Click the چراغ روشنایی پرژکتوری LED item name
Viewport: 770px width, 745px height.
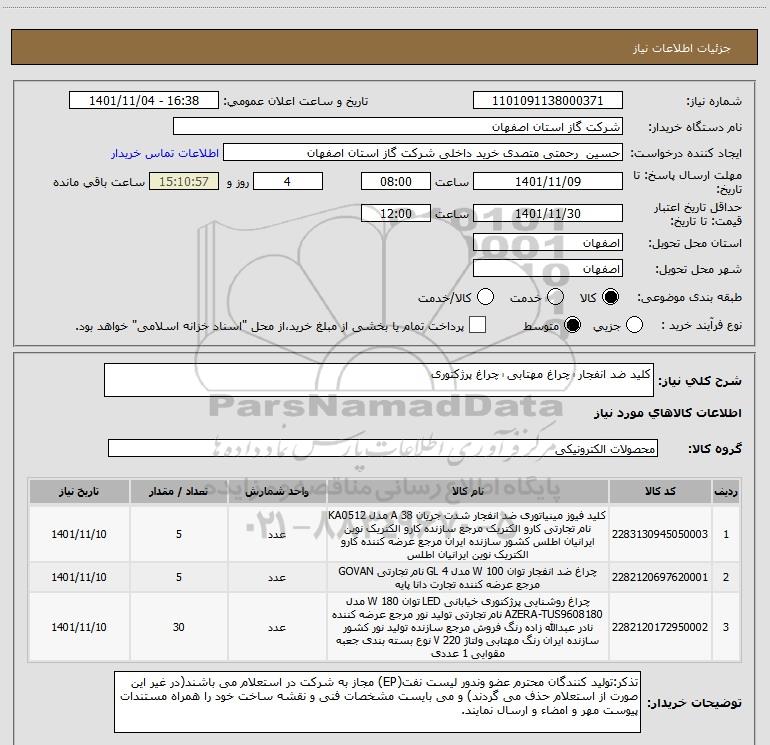coord(468,627)
